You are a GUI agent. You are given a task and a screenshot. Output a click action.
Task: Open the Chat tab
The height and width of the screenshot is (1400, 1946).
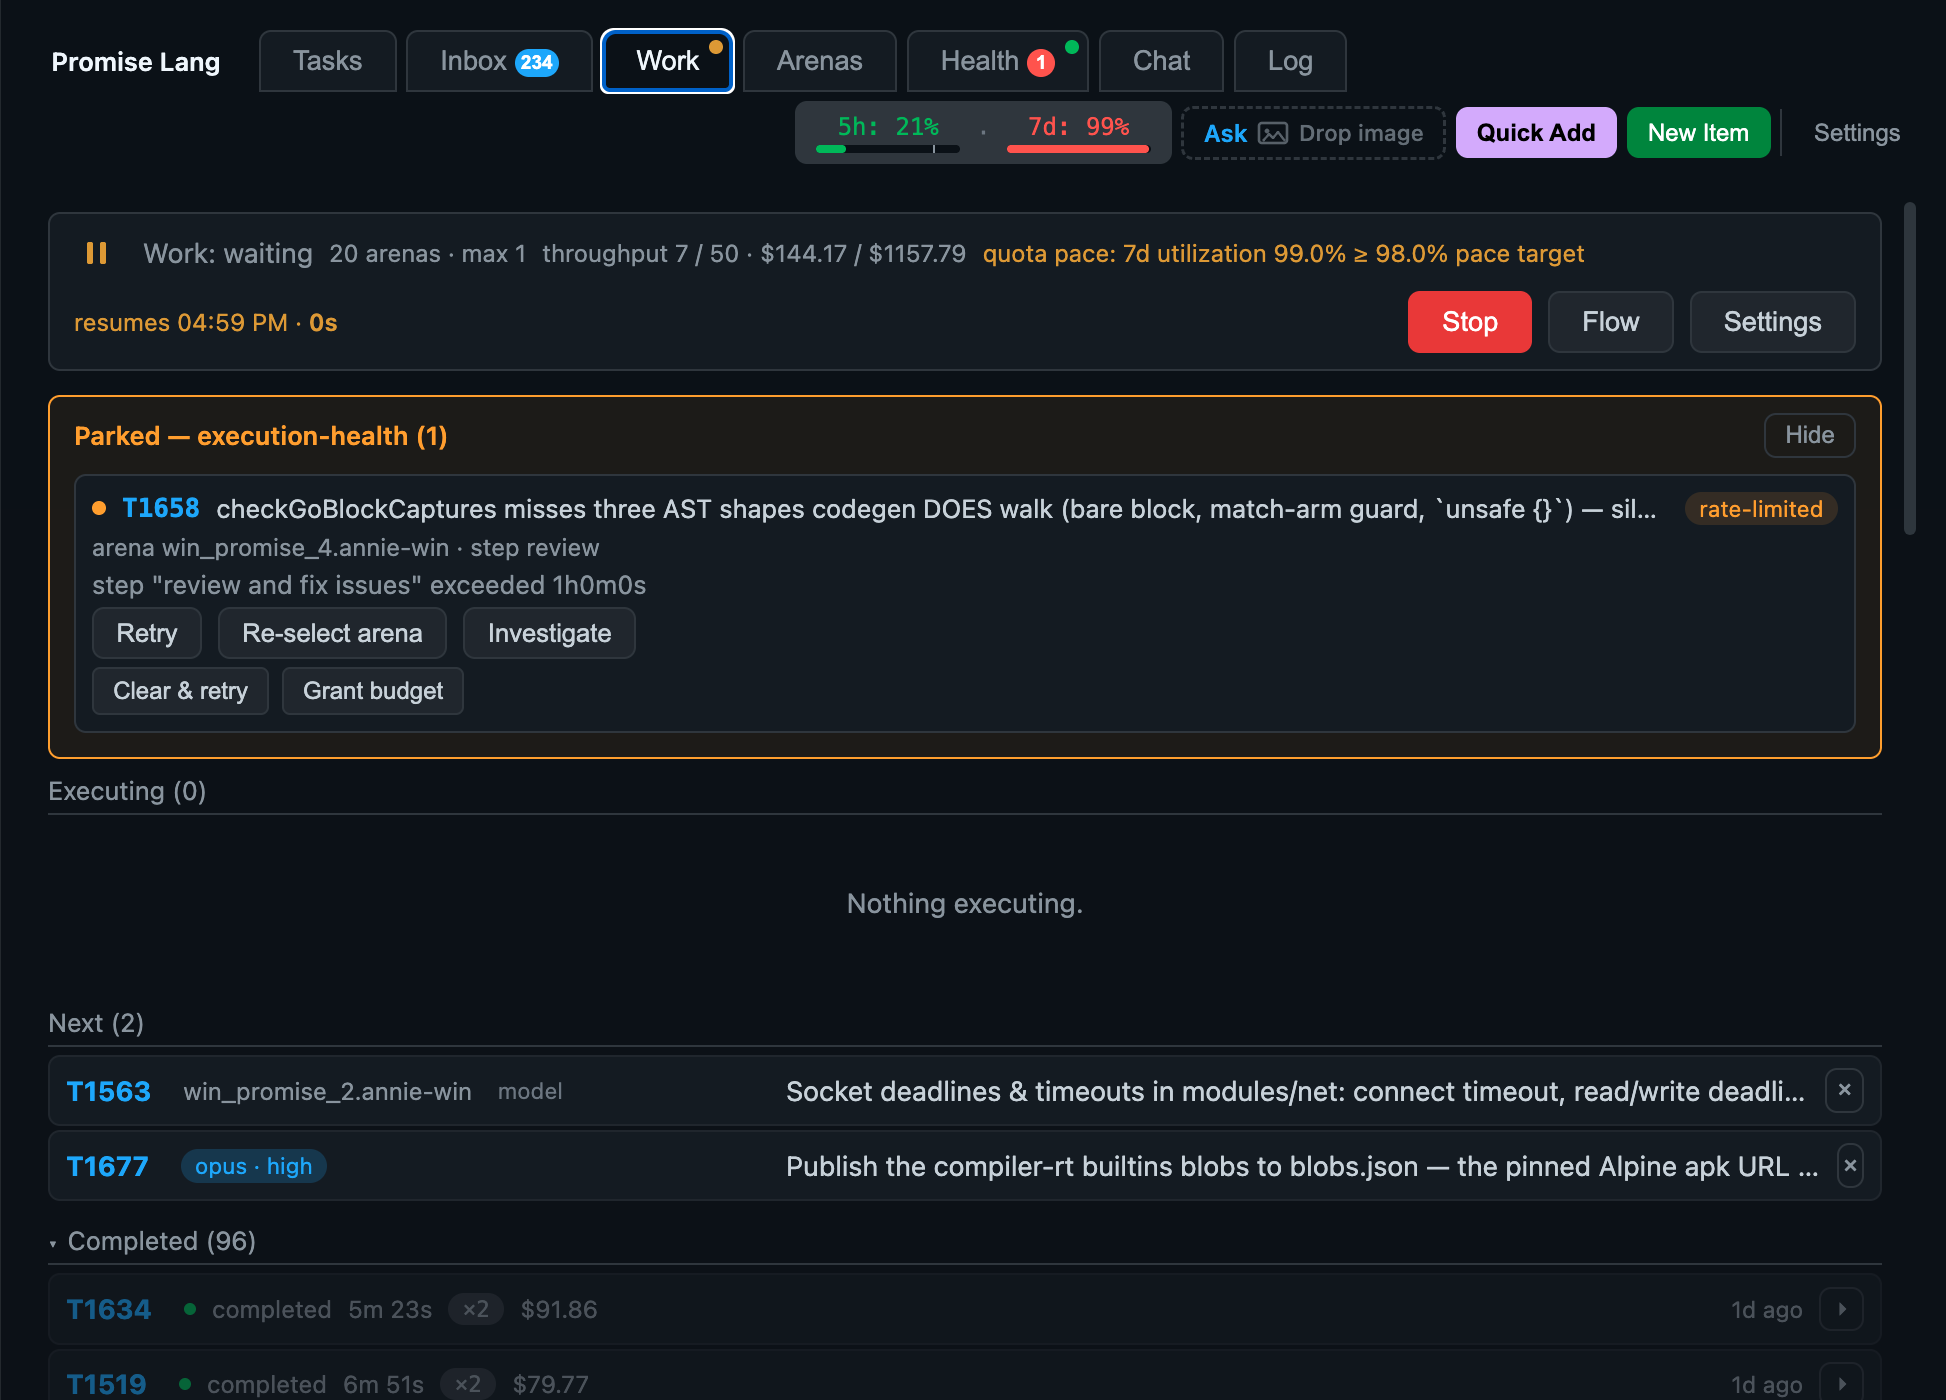point(1161,61)
